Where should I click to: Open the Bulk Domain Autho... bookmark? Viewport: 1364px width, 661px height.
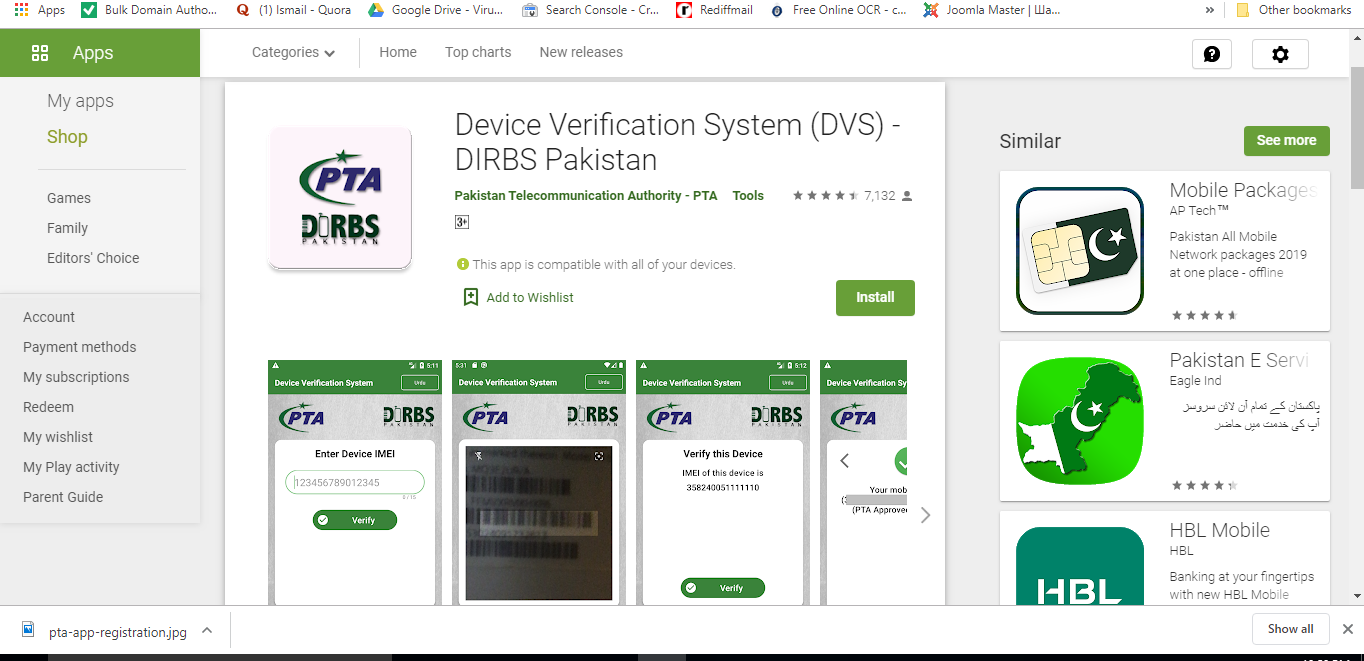(149, 10)
